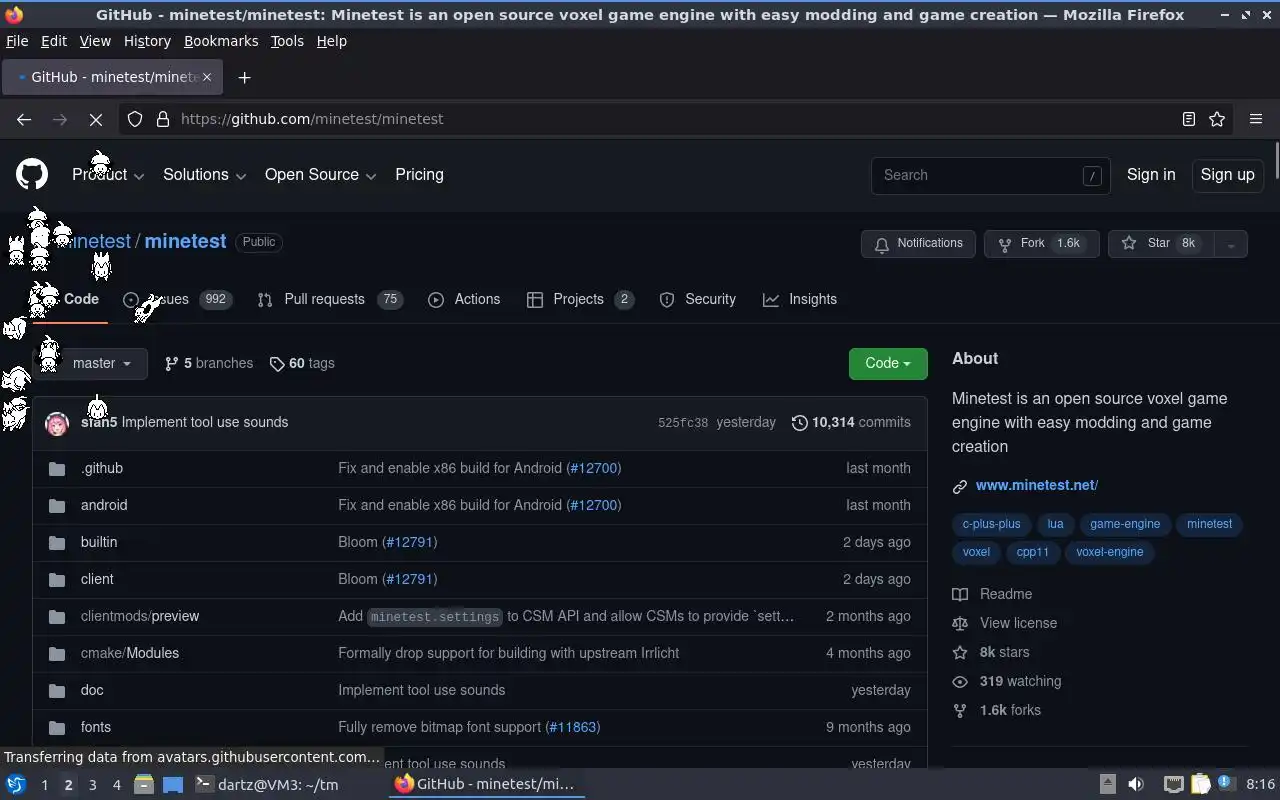
Task: Click the history clock icon near commits
Action: click(x=799, y=422)
